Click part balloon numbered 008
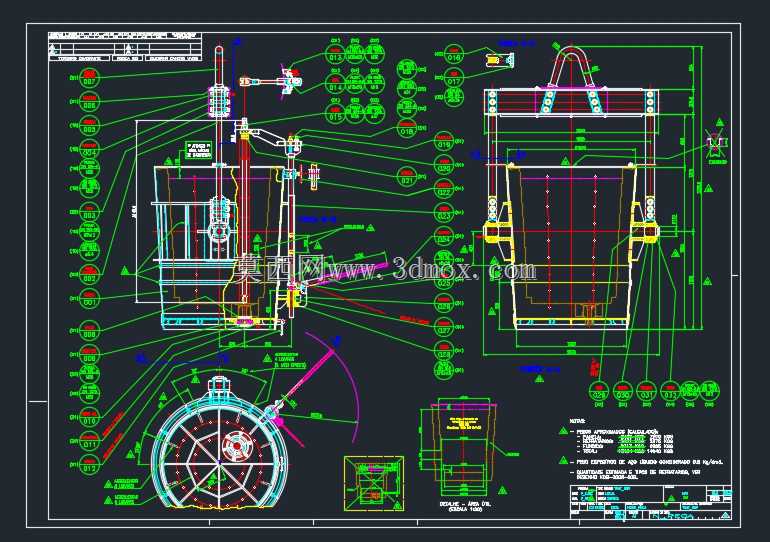 coord(89,331)
